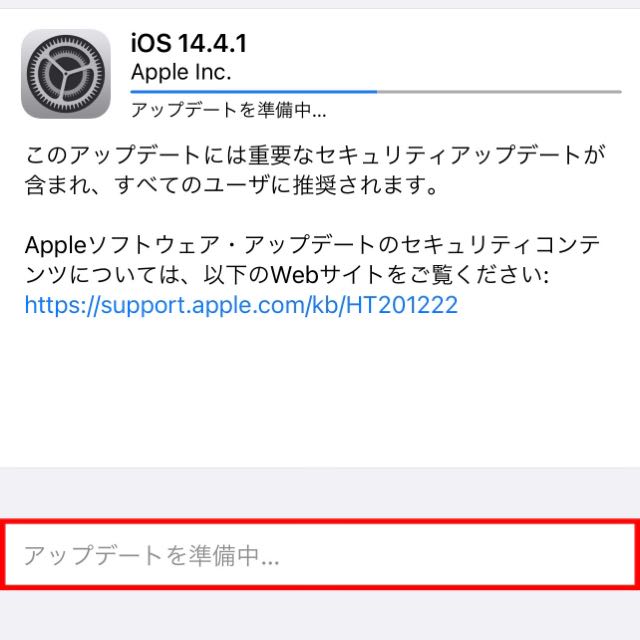Click the 以下のWebサイトをご覧ください text line

click(376, 275)
